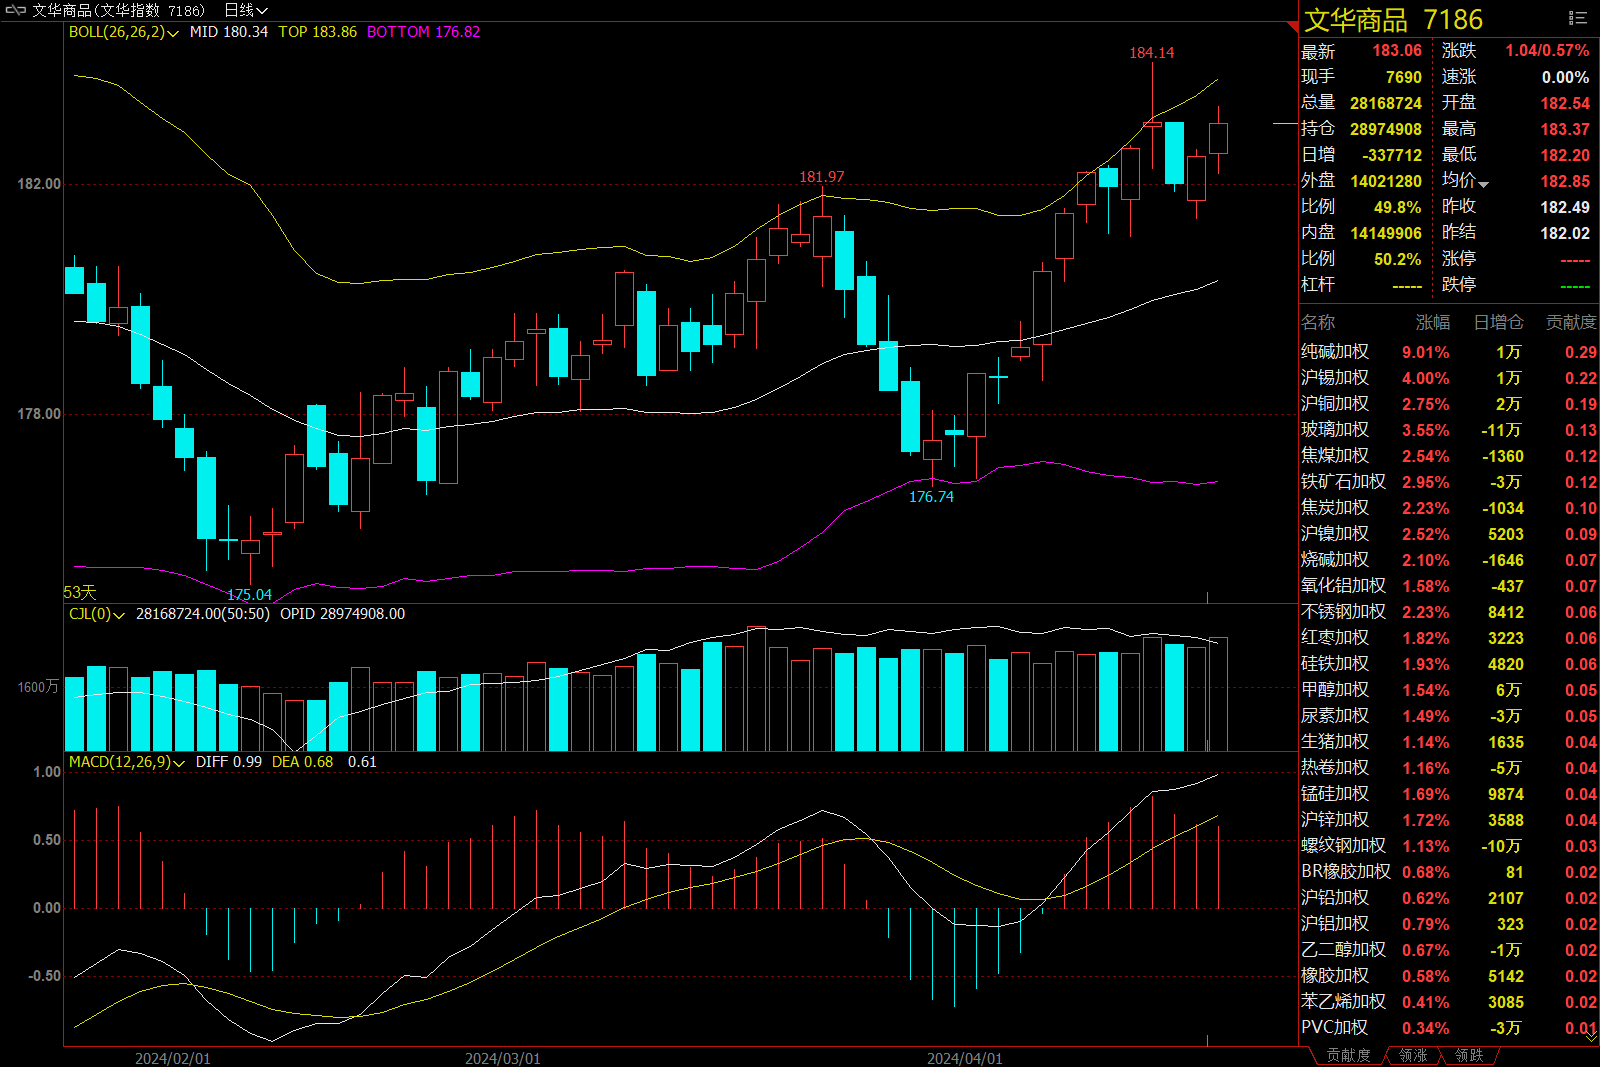Viewport: 1600px width, 1067px height.
Task: Select the 红枣加权 row
Action: 1449,638
